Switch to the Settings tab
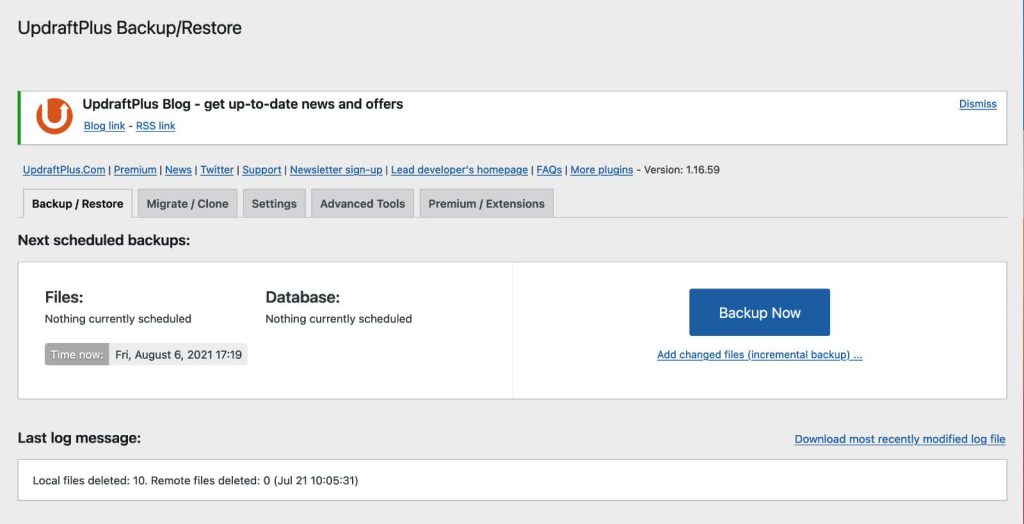Screen dimensions: 1024x524 (274, 203)
